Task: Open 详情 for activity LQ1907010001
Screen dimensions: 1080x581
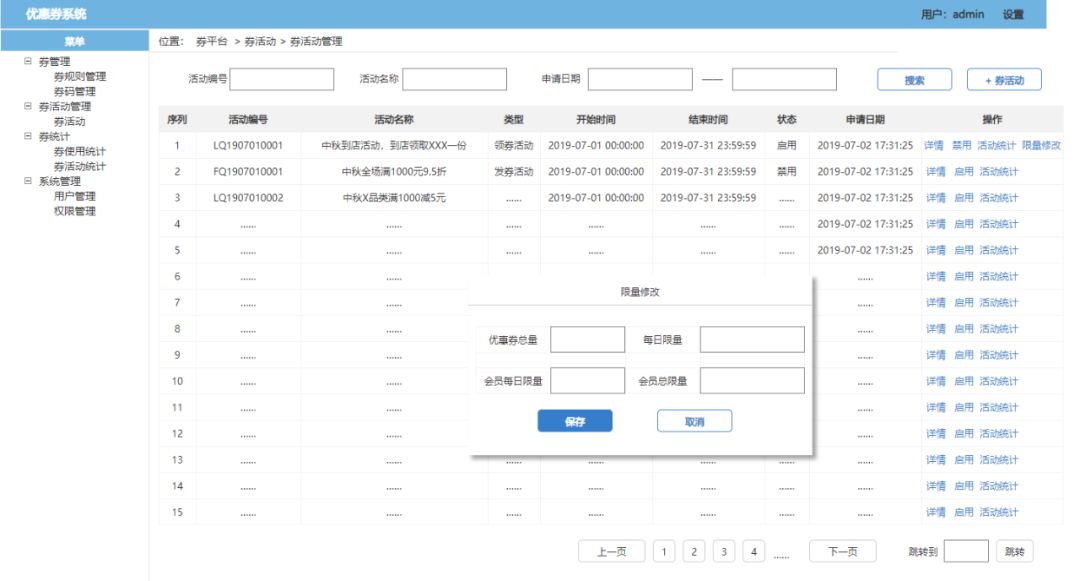Action: (x=931, y=145)
